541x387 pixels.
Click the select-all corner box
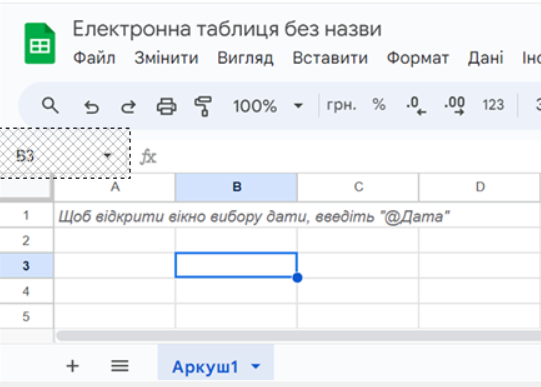pos(26,187)
